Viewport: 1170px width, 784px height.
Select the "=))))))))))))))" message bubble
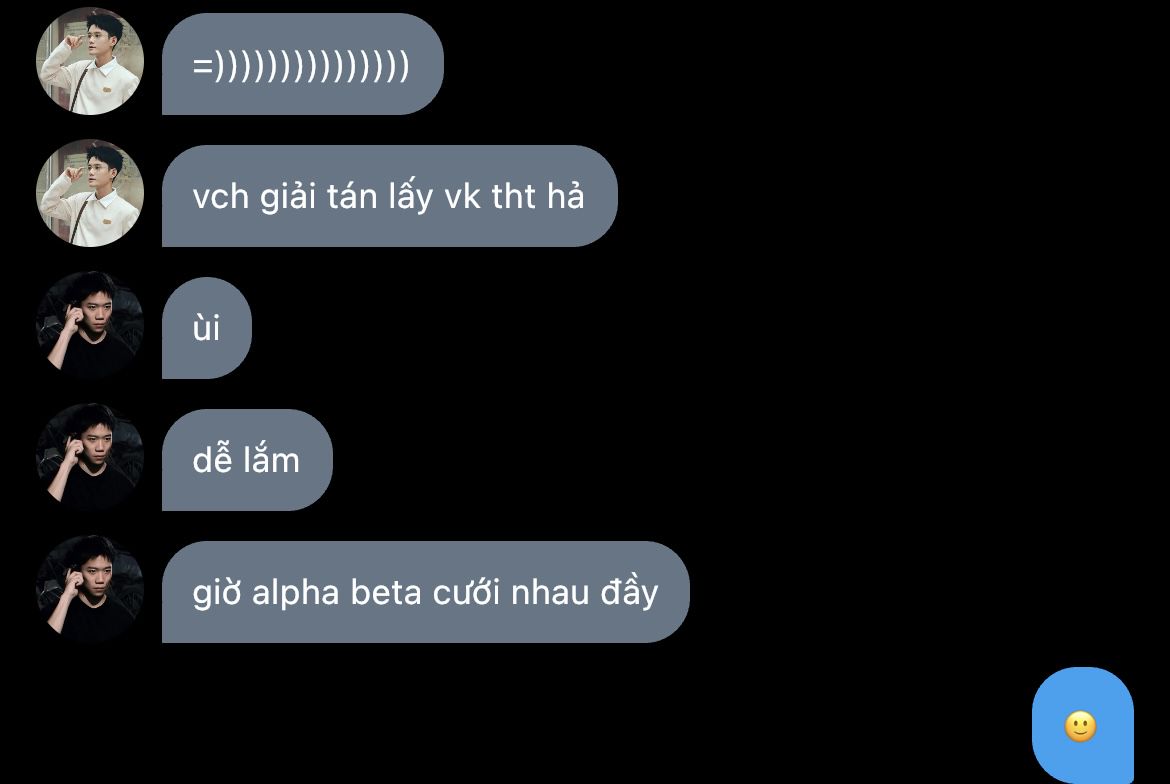coord(303,64)
